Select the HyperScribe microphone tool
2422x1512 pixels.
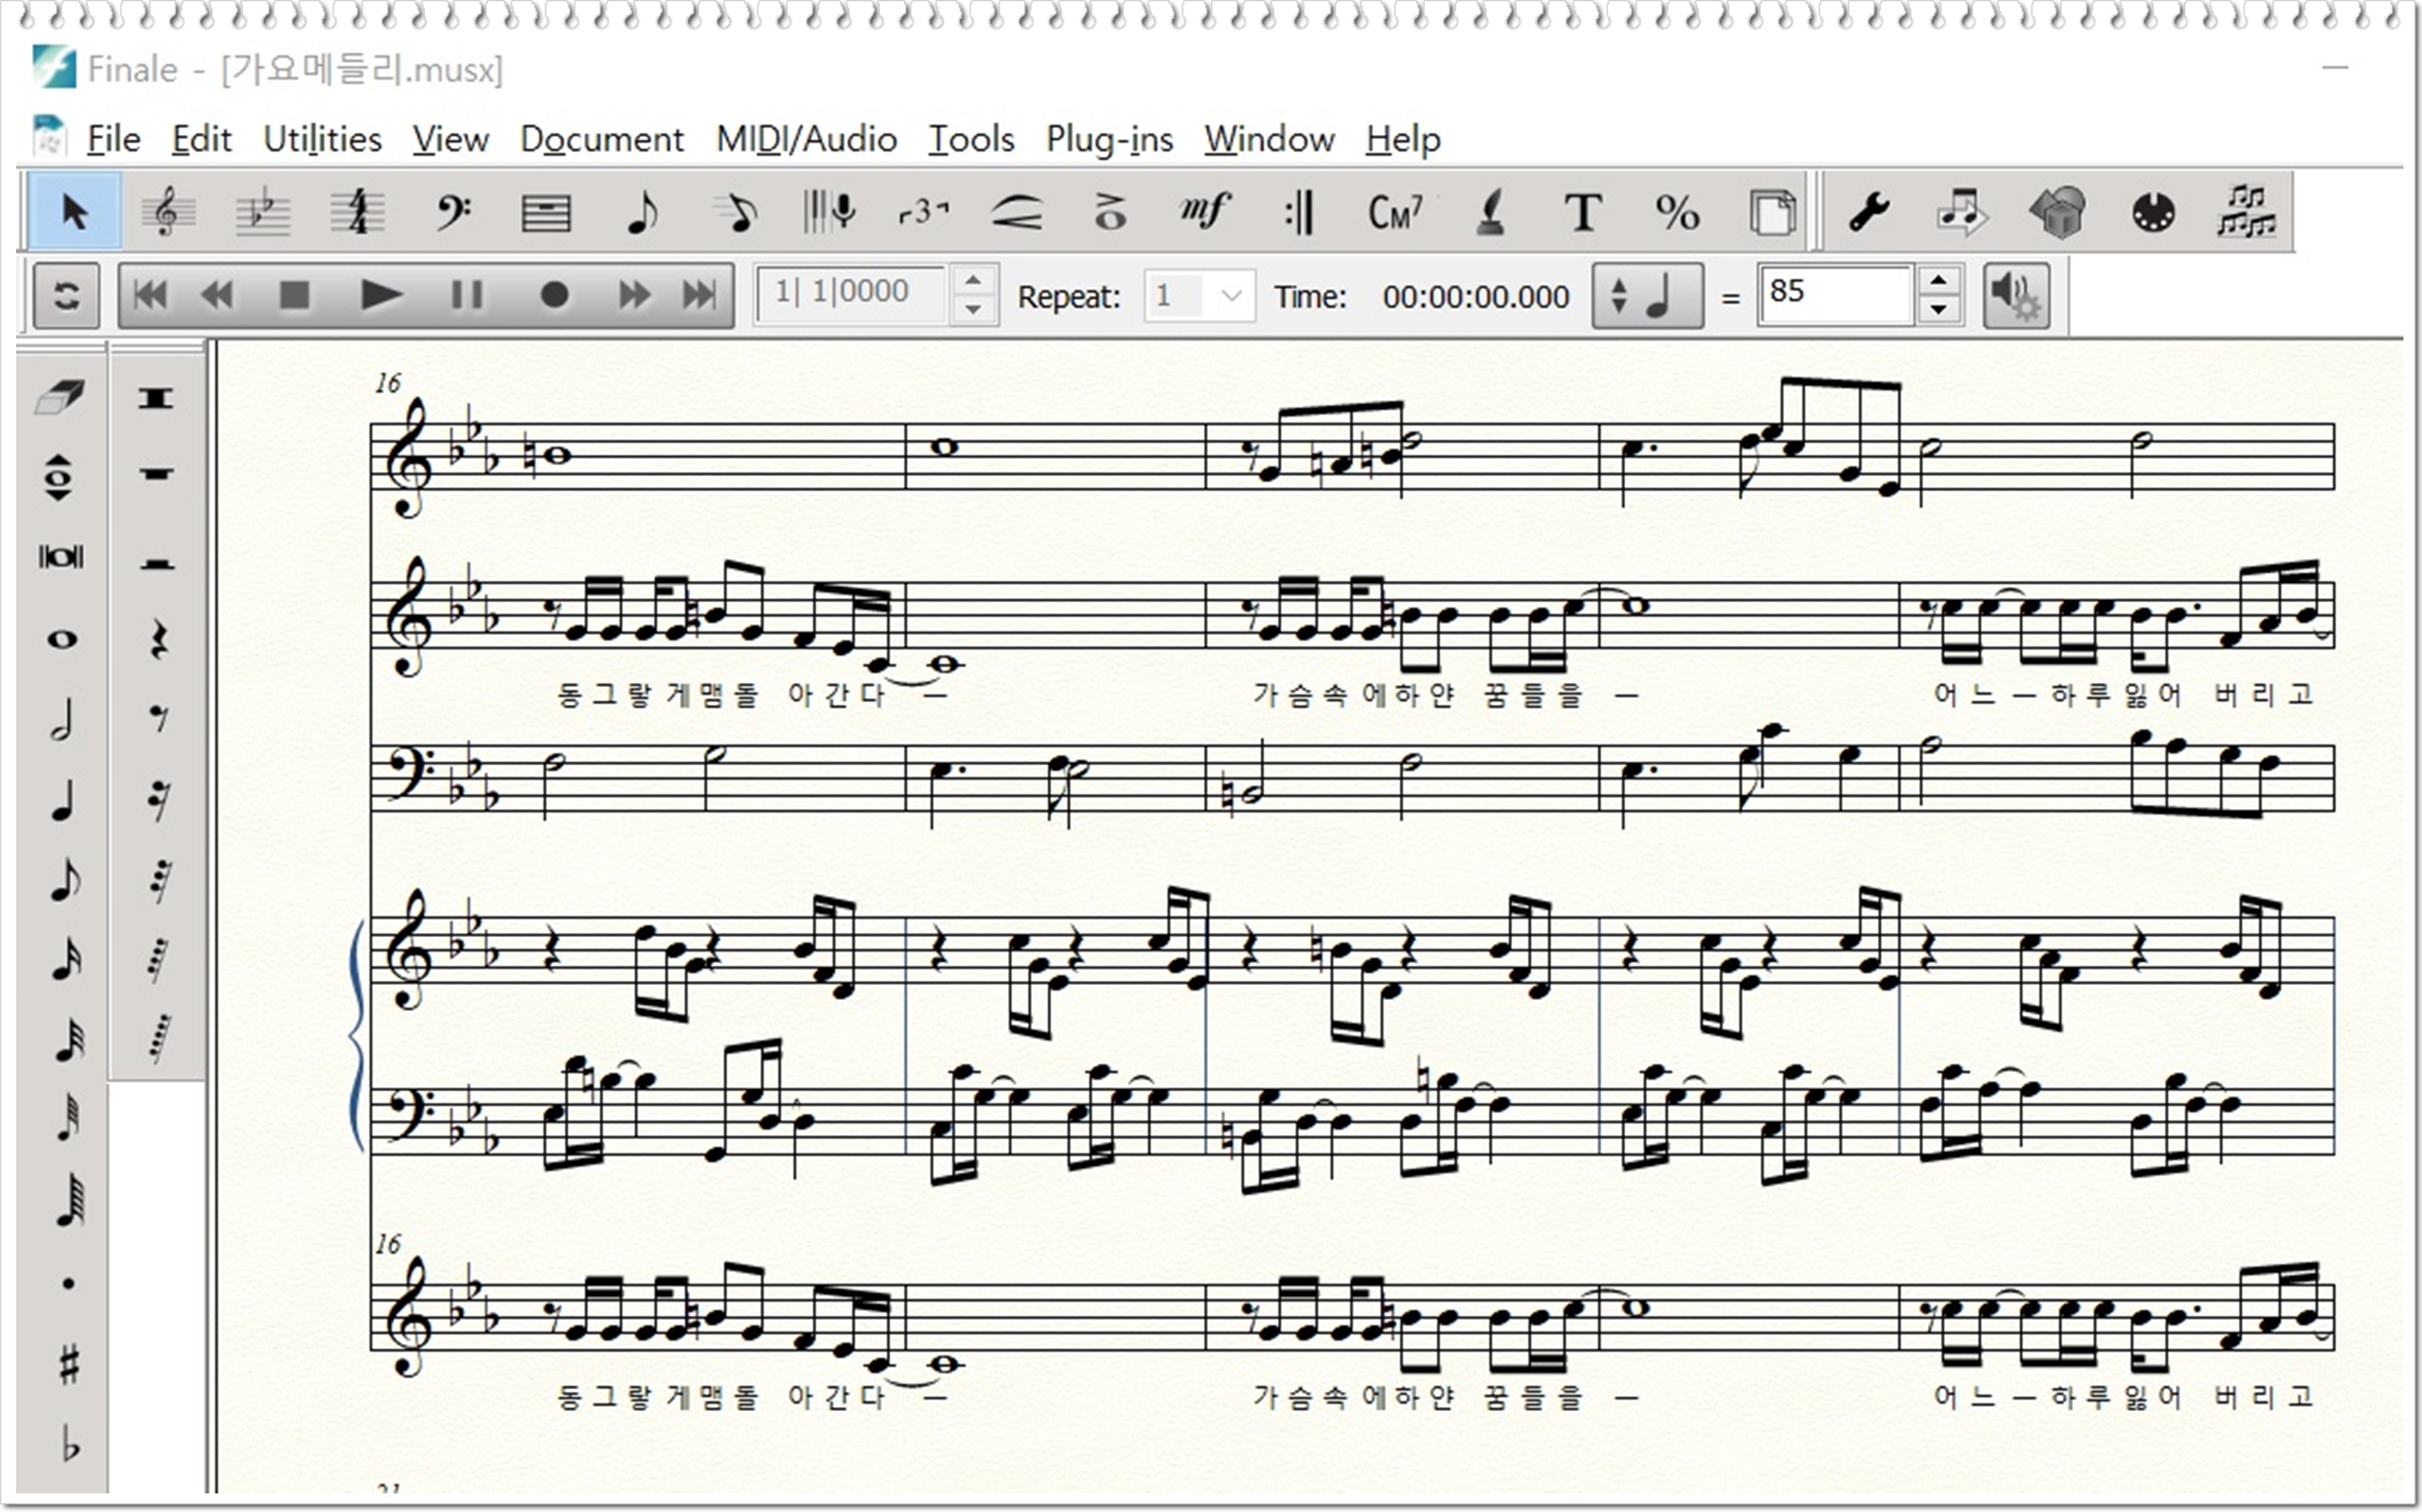coord(829,211)
